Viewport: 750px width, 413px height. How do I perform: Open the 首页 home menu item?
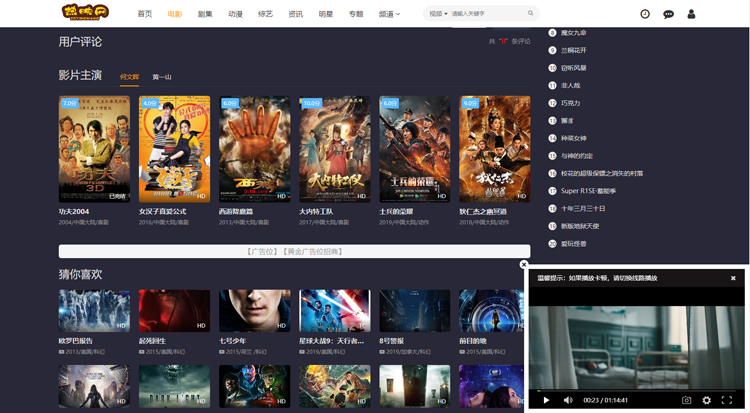(145, 14)
